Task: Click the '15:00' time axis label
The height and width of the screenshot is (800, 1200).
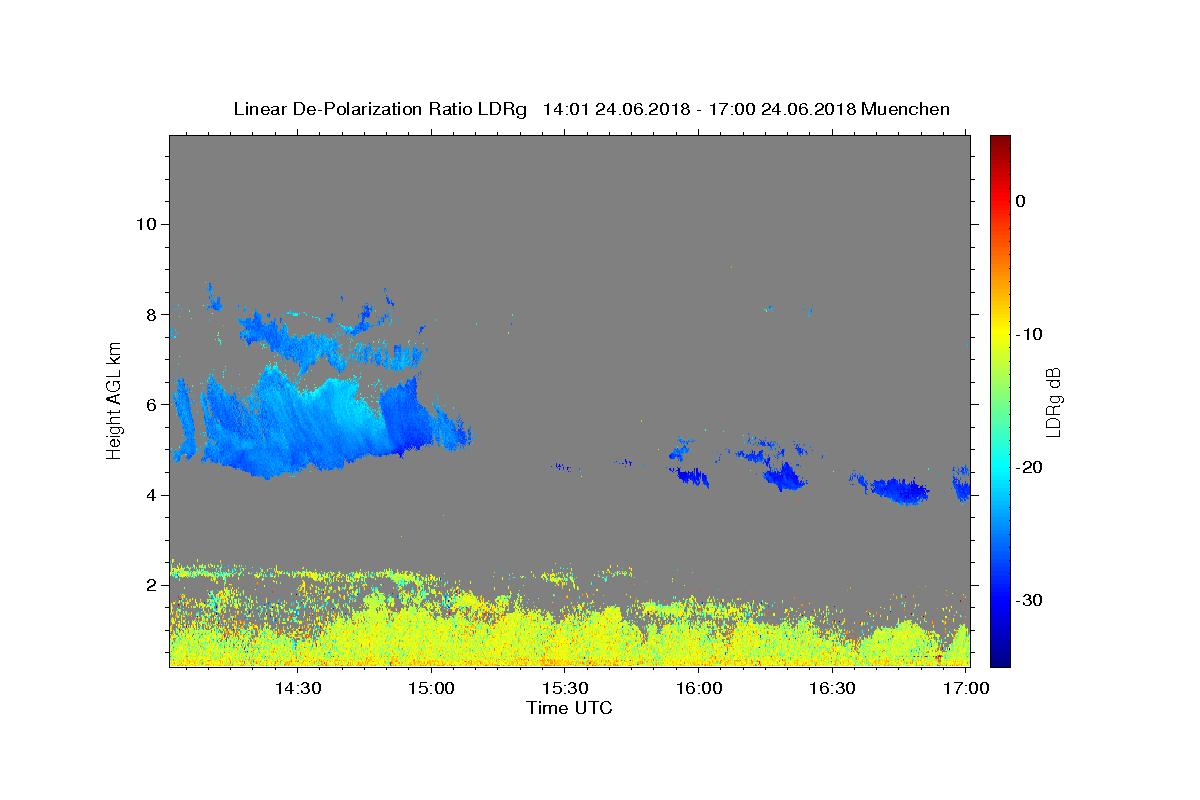Action: point(431,689)
